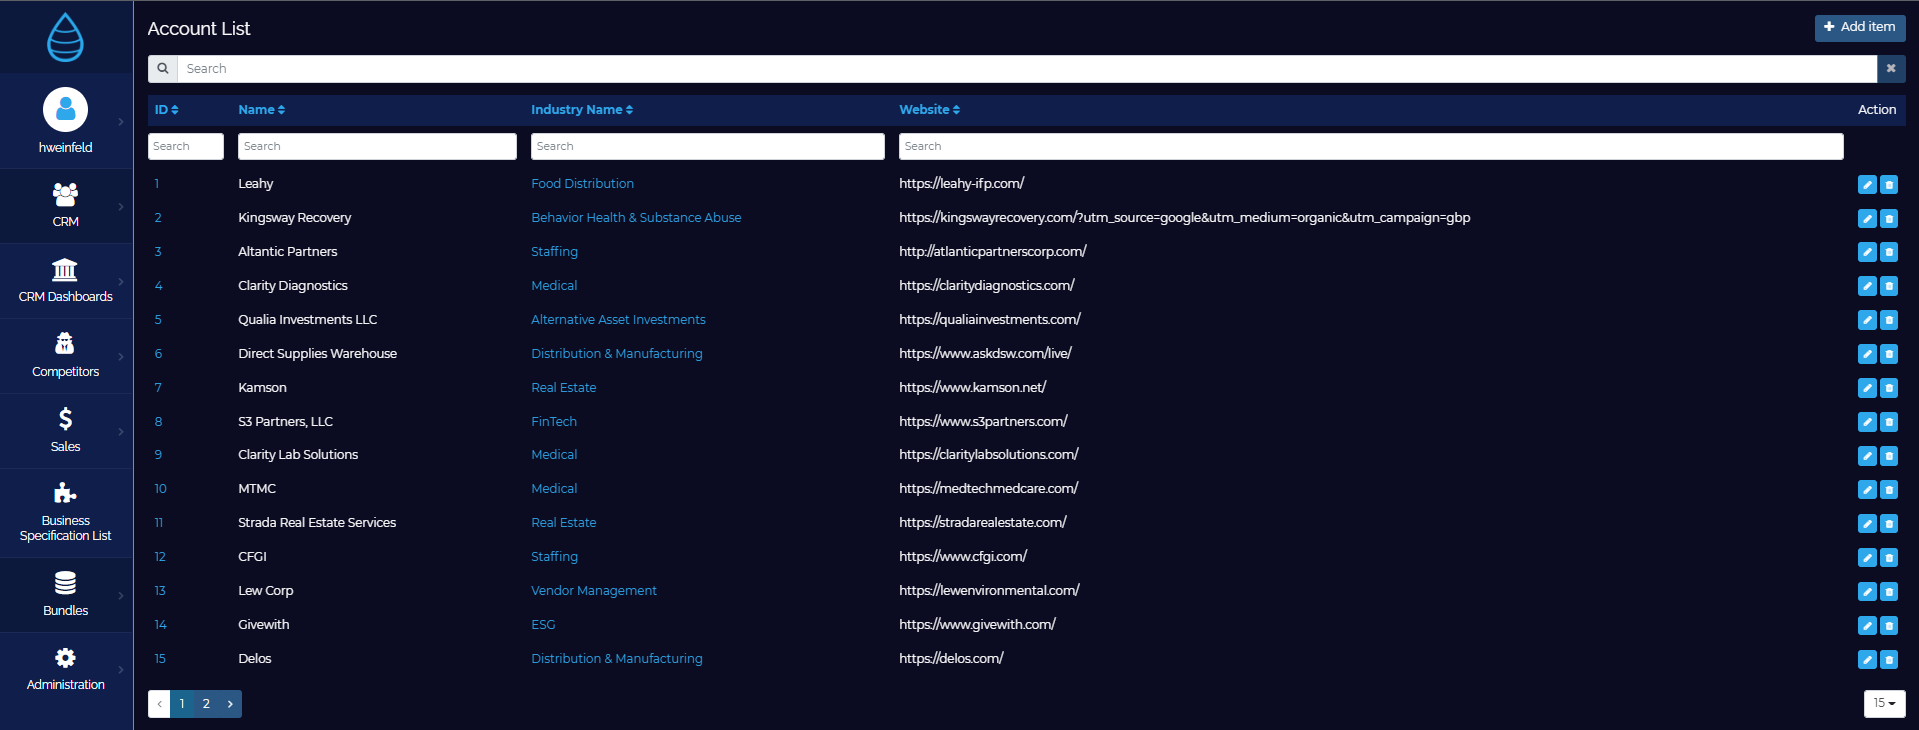Select page 1 in pagination
This screenshot has width=1919, height=730.
coord(182,704)
